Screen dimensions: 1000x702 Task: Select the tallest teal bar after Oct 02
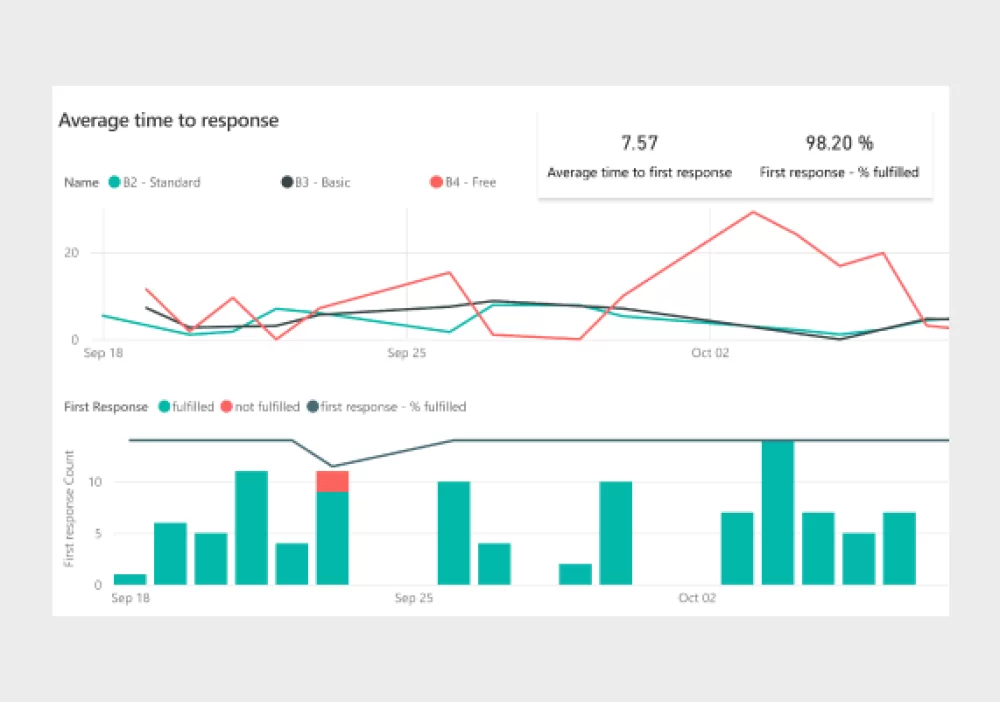click(x=777, y=512)
